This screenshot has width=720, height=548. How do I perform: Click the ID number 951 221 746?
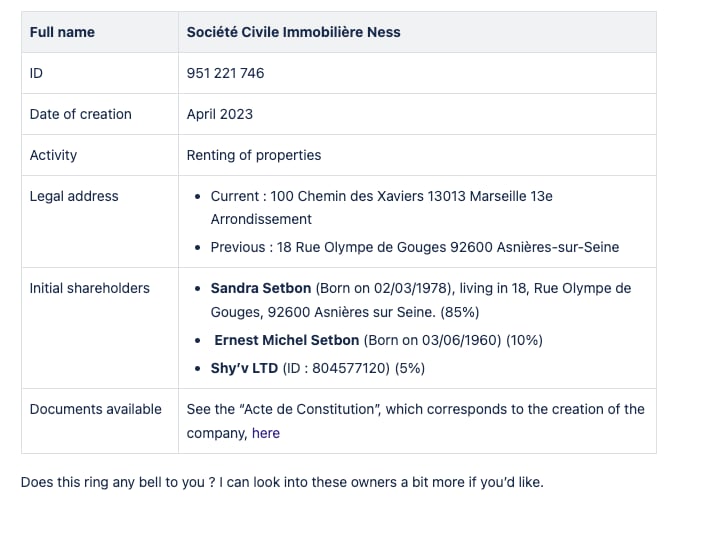(225, 73)
